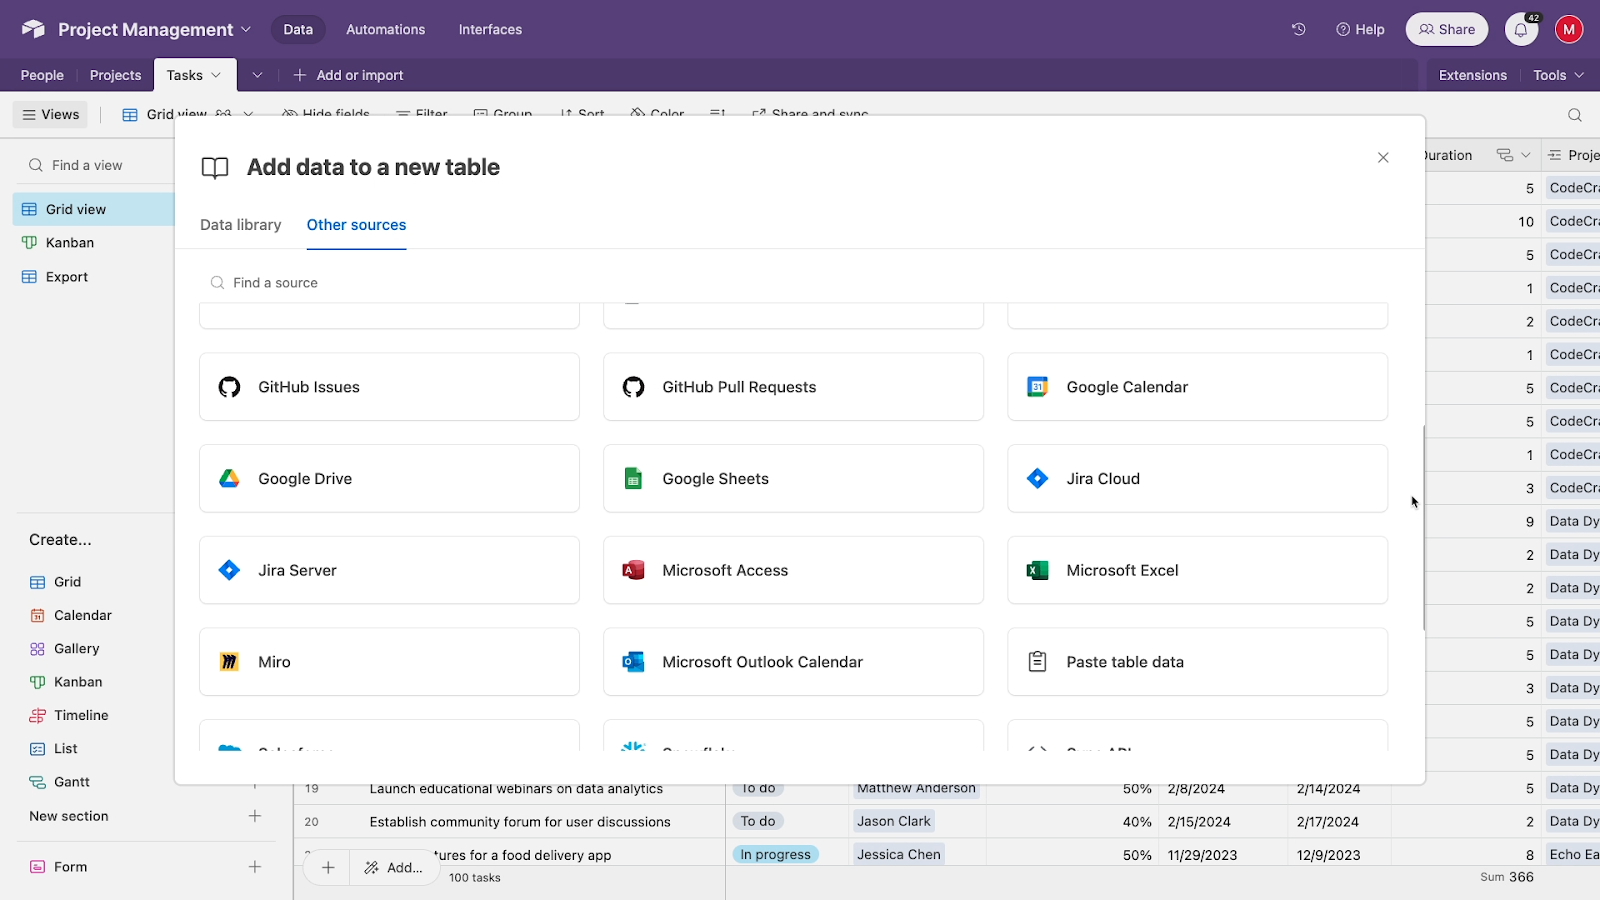Select Google Calendar as data source
Image resolution: width=1600 pixels, height=900 pixels.
click(1197, 387)
